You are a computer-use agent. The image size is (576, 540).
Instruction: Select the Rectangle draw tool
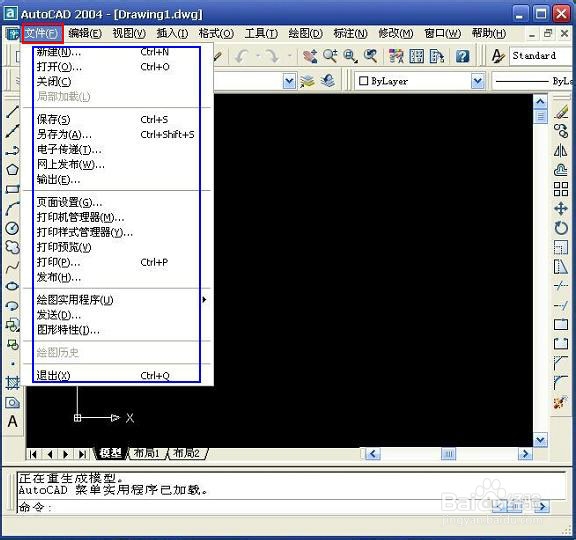click(12, 189)
